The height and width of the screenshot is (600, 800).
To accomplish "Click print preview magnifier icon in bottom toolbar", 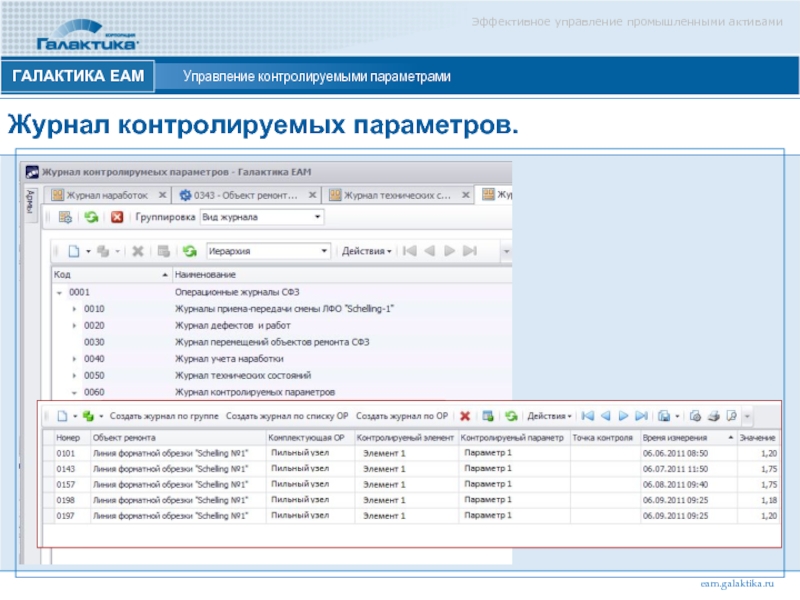I will point(731,415).
